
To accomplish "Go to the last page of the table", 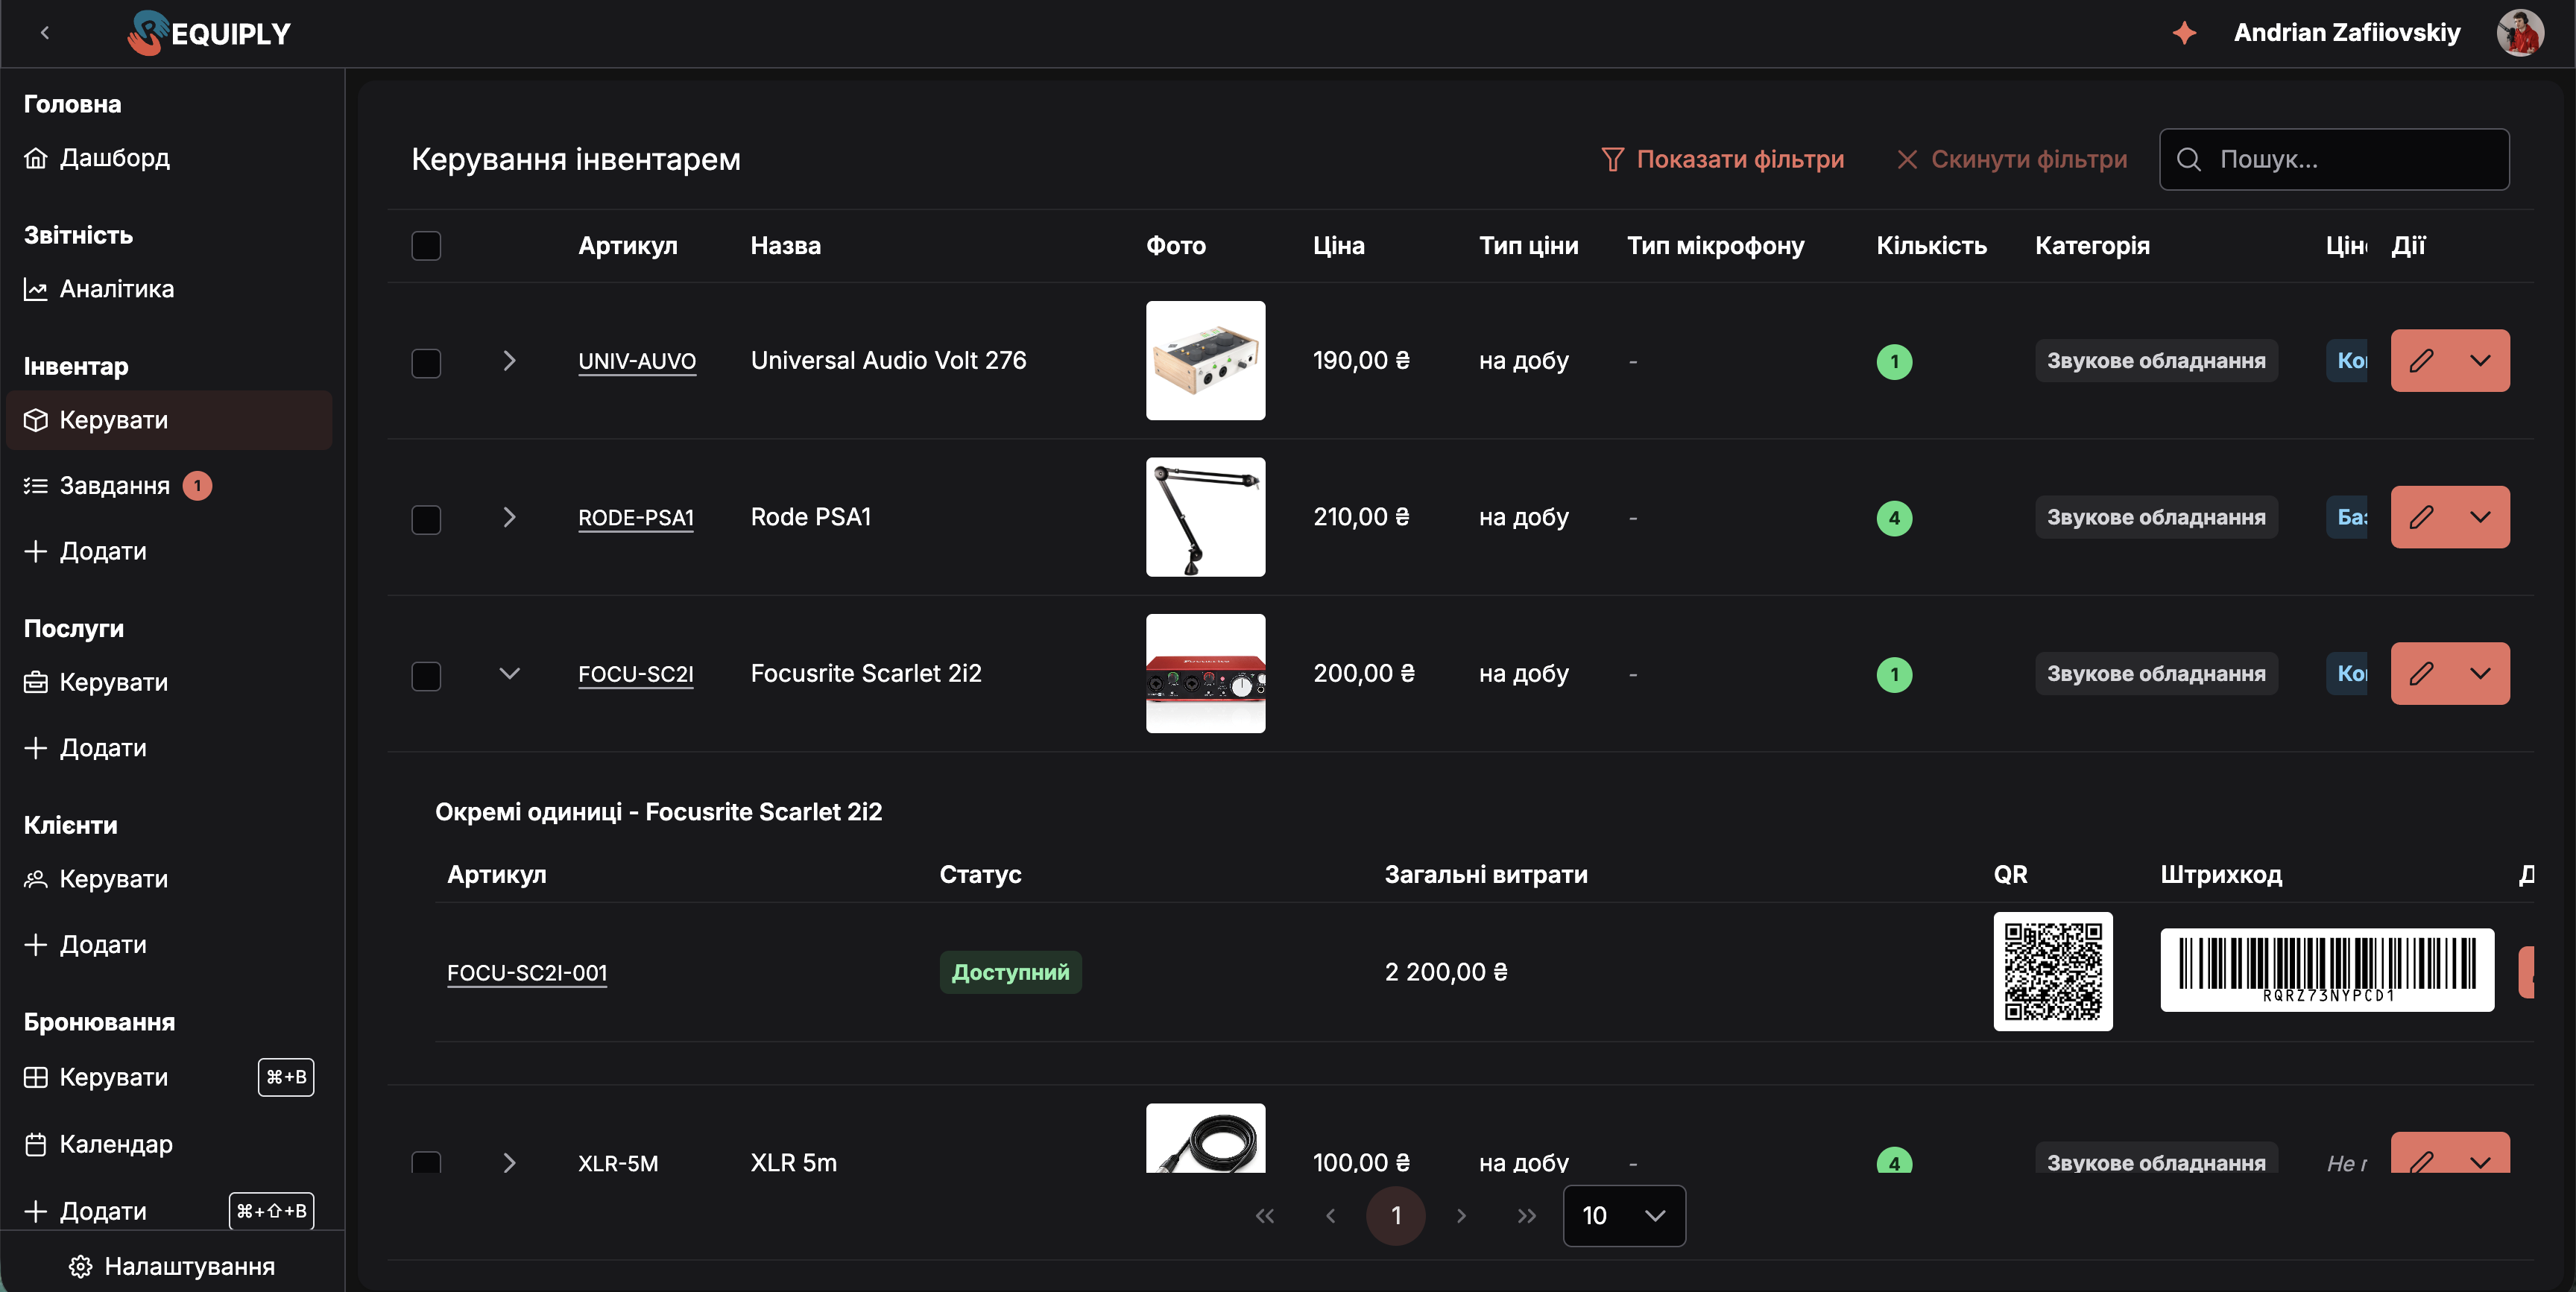I will [x=1526, y=1216].
